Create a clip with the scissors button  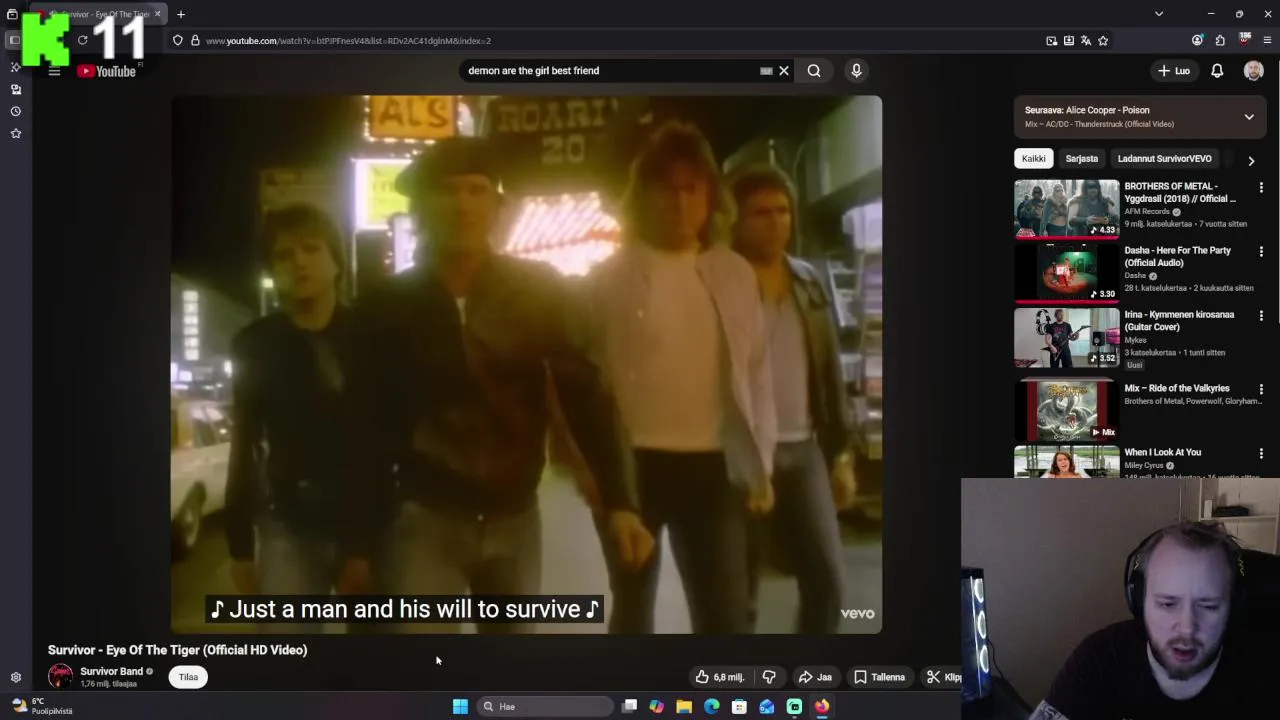[x=942, y=677]
